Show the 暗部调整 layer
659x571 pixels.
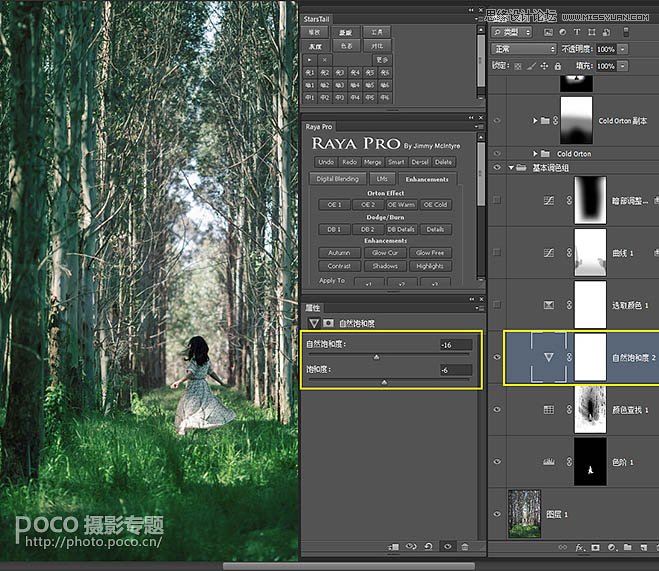497,200
